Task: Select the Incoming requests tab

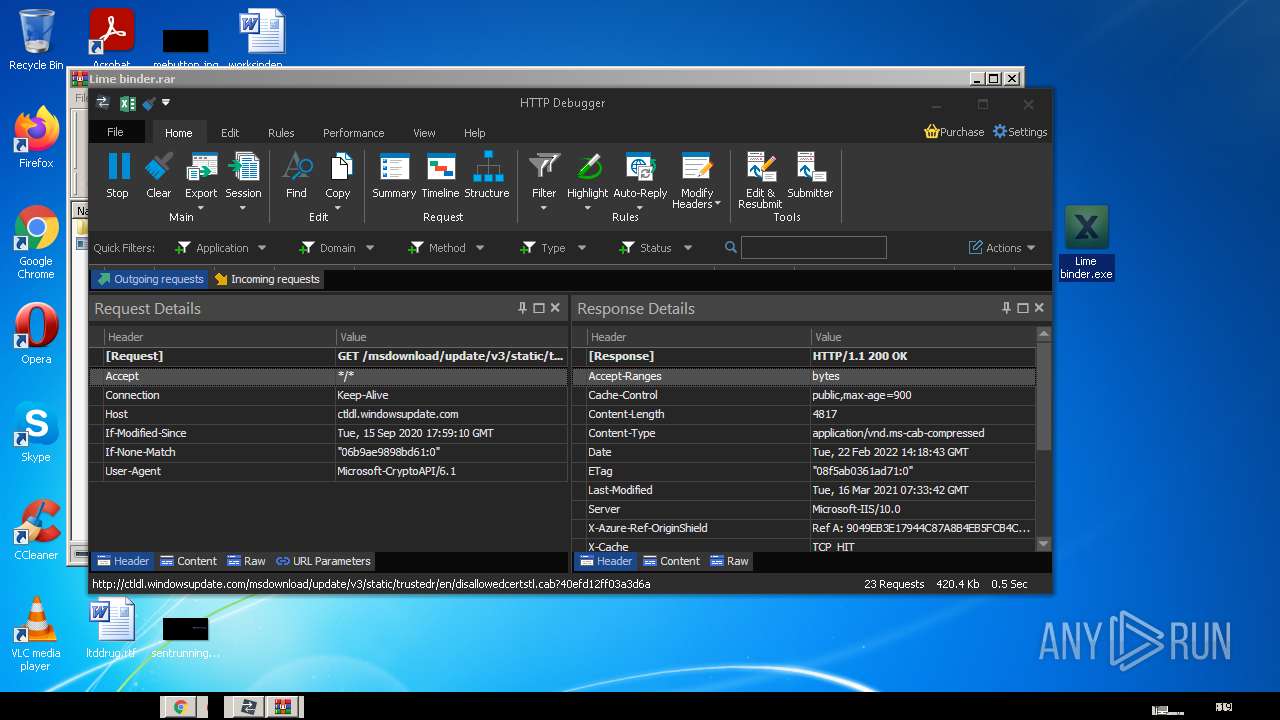Action: (267, 279)
